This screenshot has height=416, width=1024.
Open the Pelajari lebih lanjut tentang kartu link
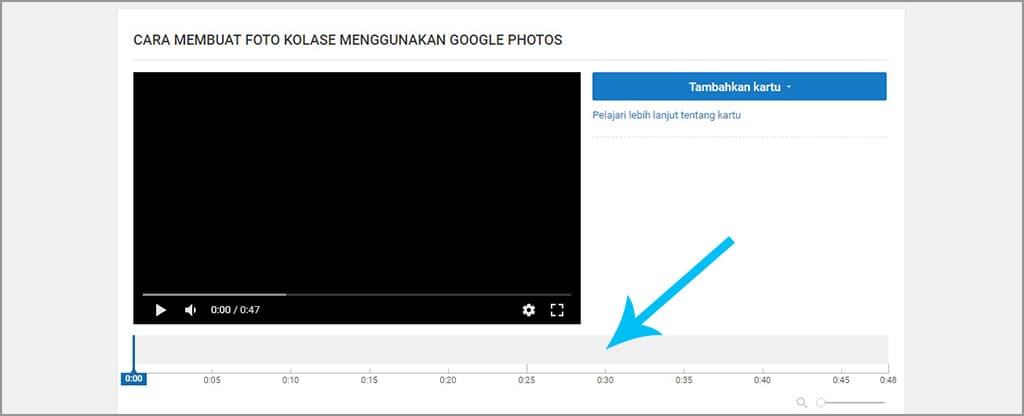[x=666, y=115]
